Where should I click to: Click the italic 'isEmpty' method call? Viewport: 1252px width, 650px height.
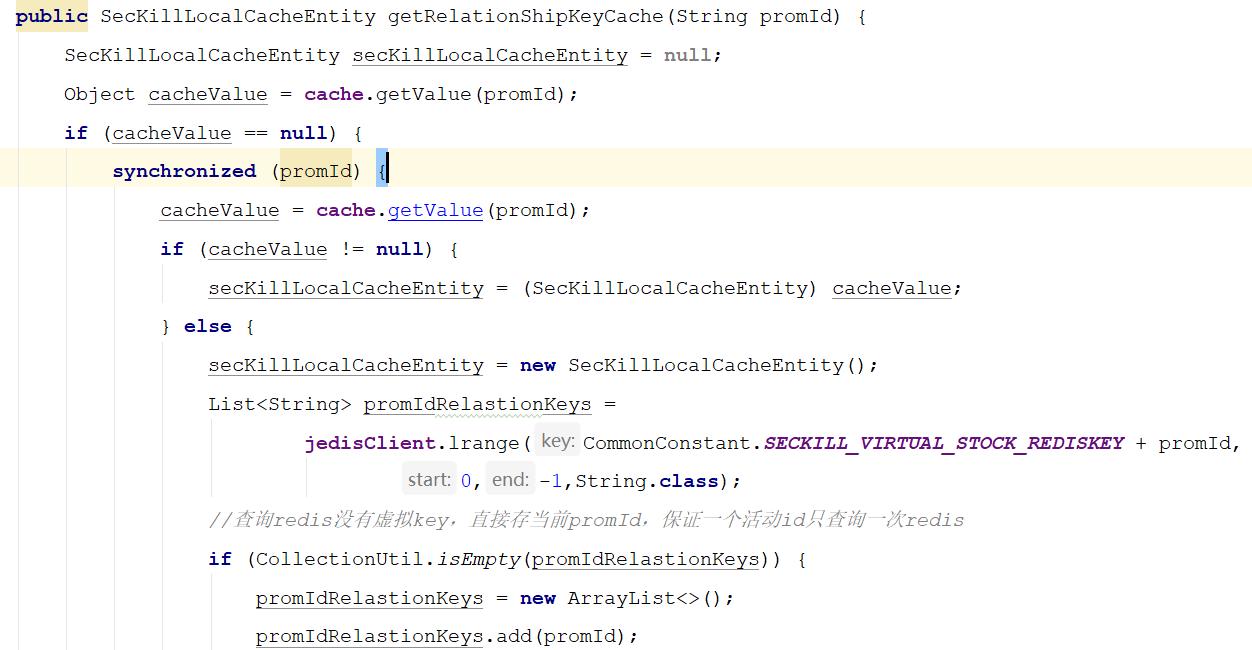pos(479,559)
